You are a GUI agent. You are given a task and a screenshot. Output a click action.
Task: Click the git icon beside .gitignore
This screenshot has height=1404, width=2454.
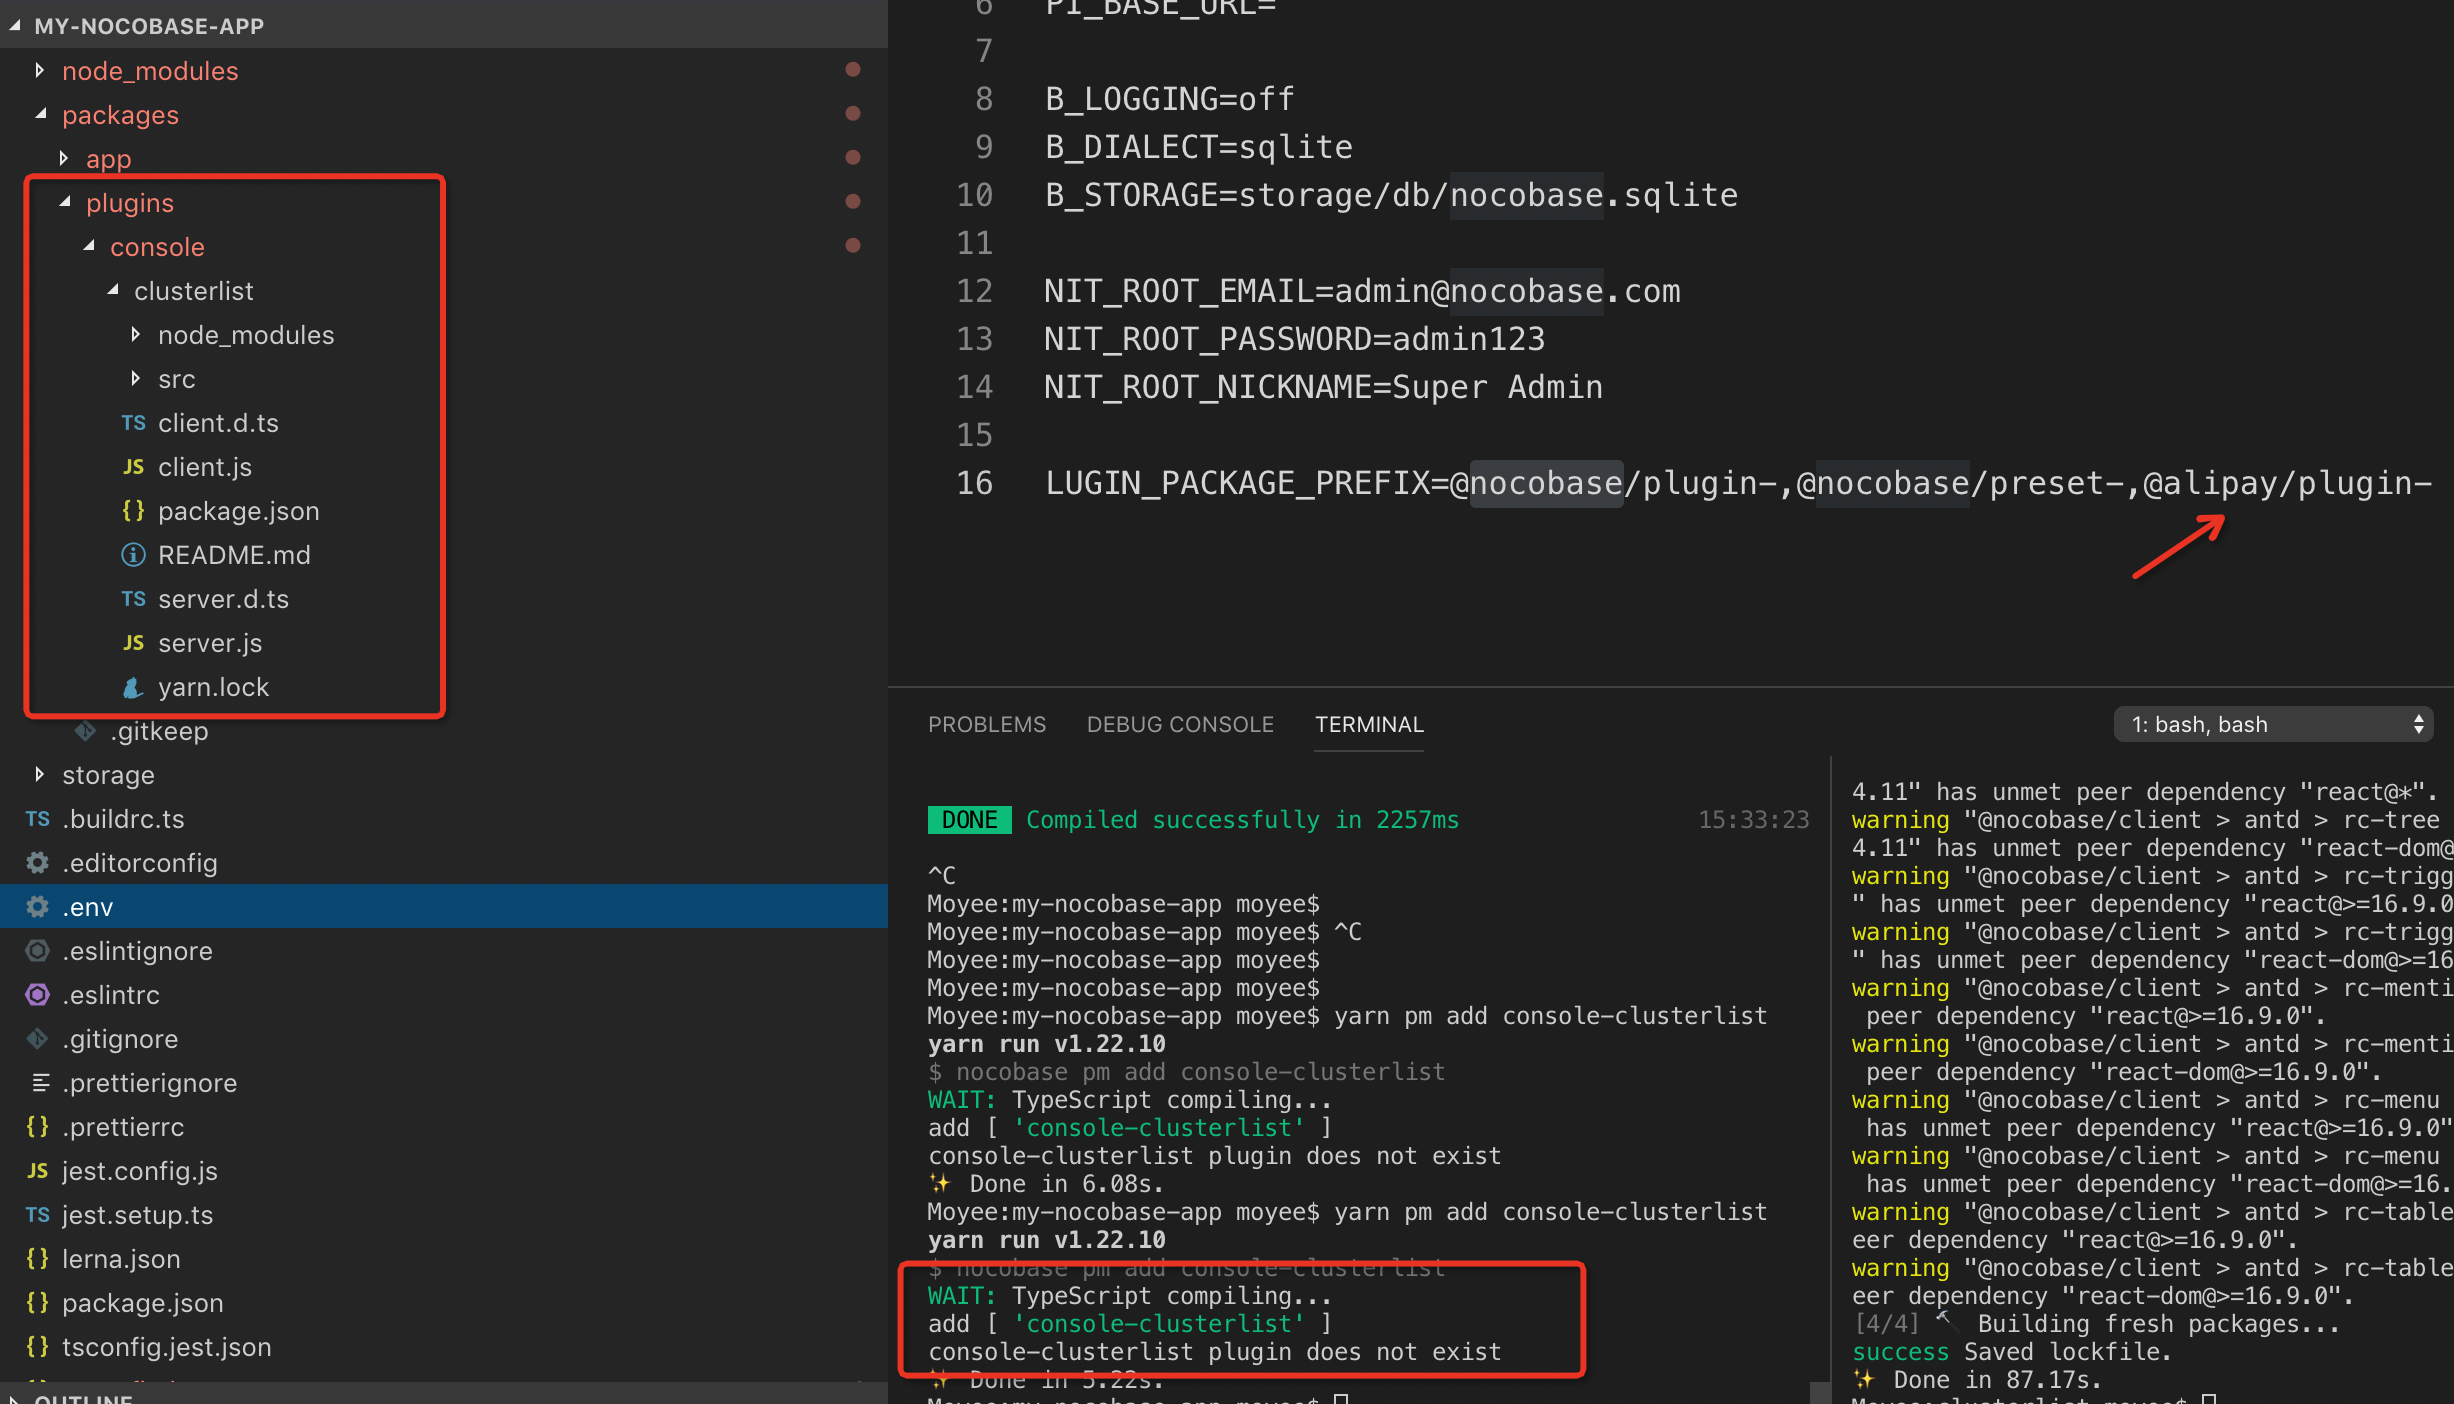(x=36, y=1039)
